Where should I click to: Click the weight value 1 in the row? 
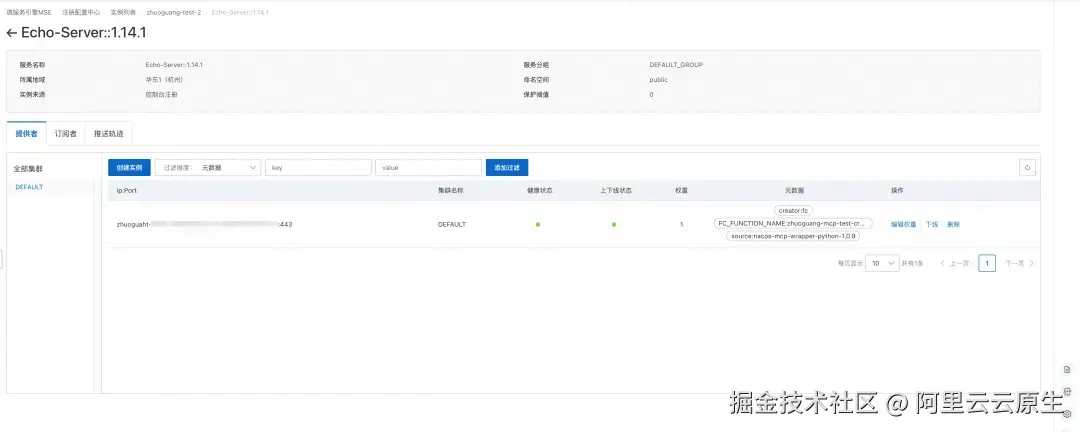[681, 225]
